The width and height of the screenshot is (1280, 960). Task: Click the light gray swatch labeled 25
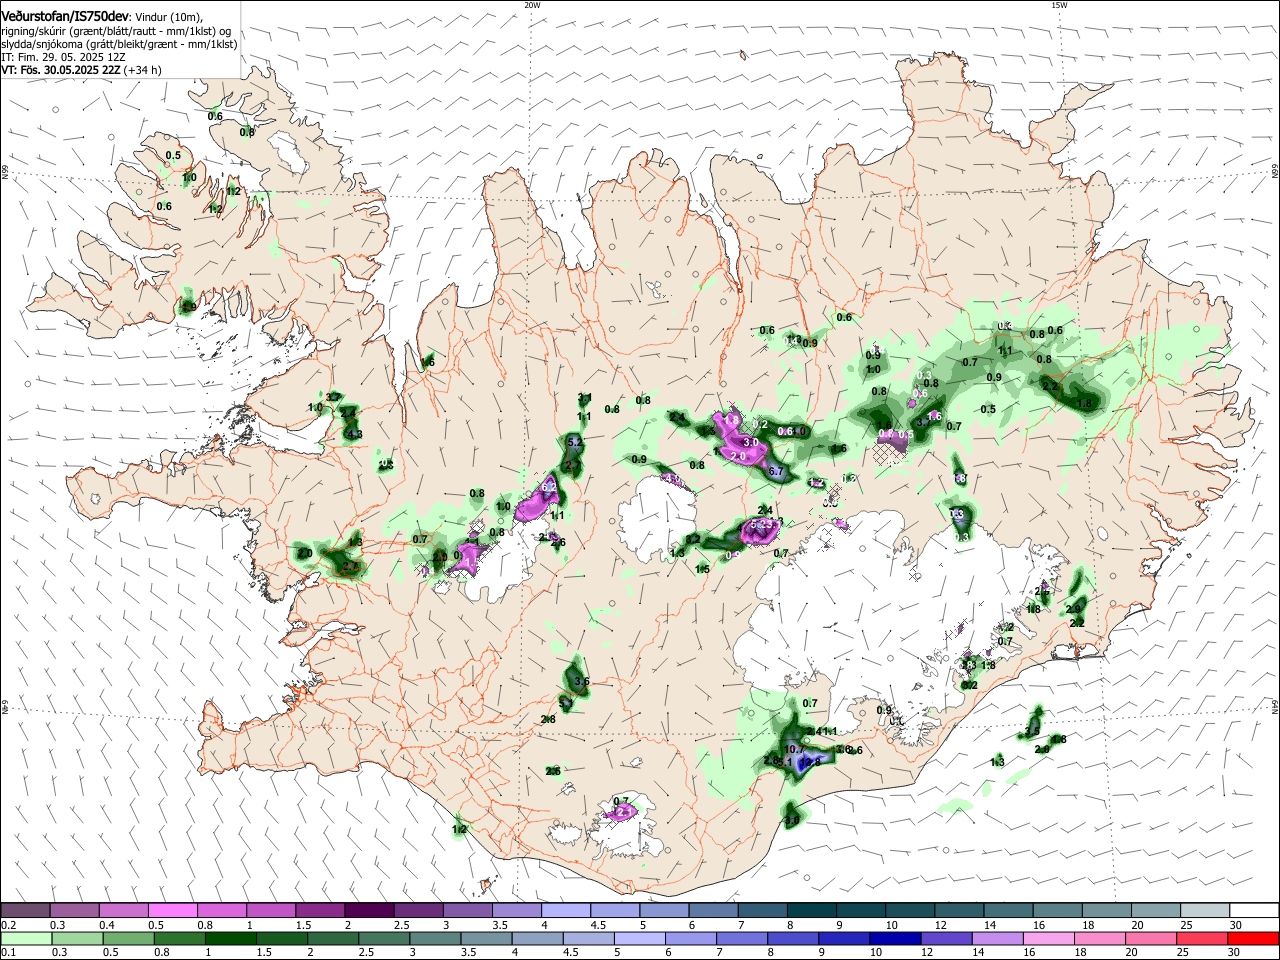(1203, 910)
